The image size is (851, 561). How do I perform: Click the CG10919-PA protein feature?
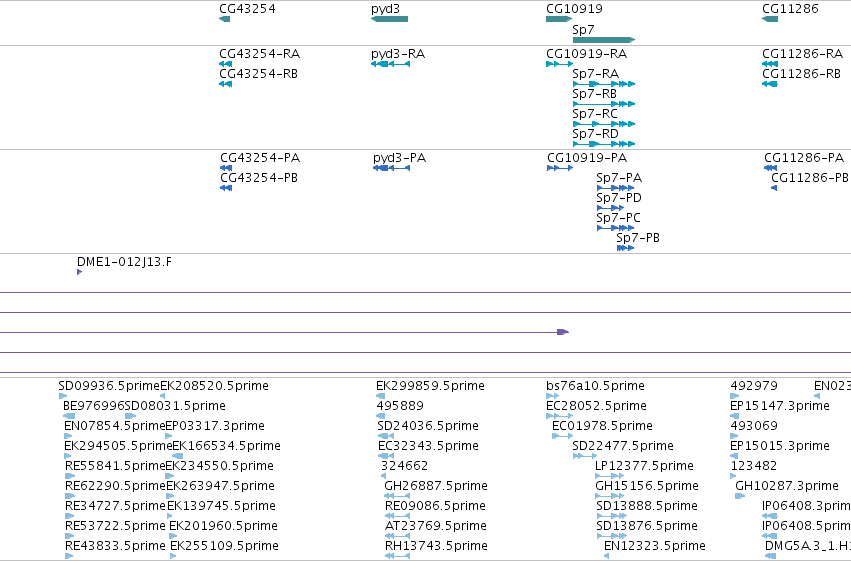pos(560,168)
